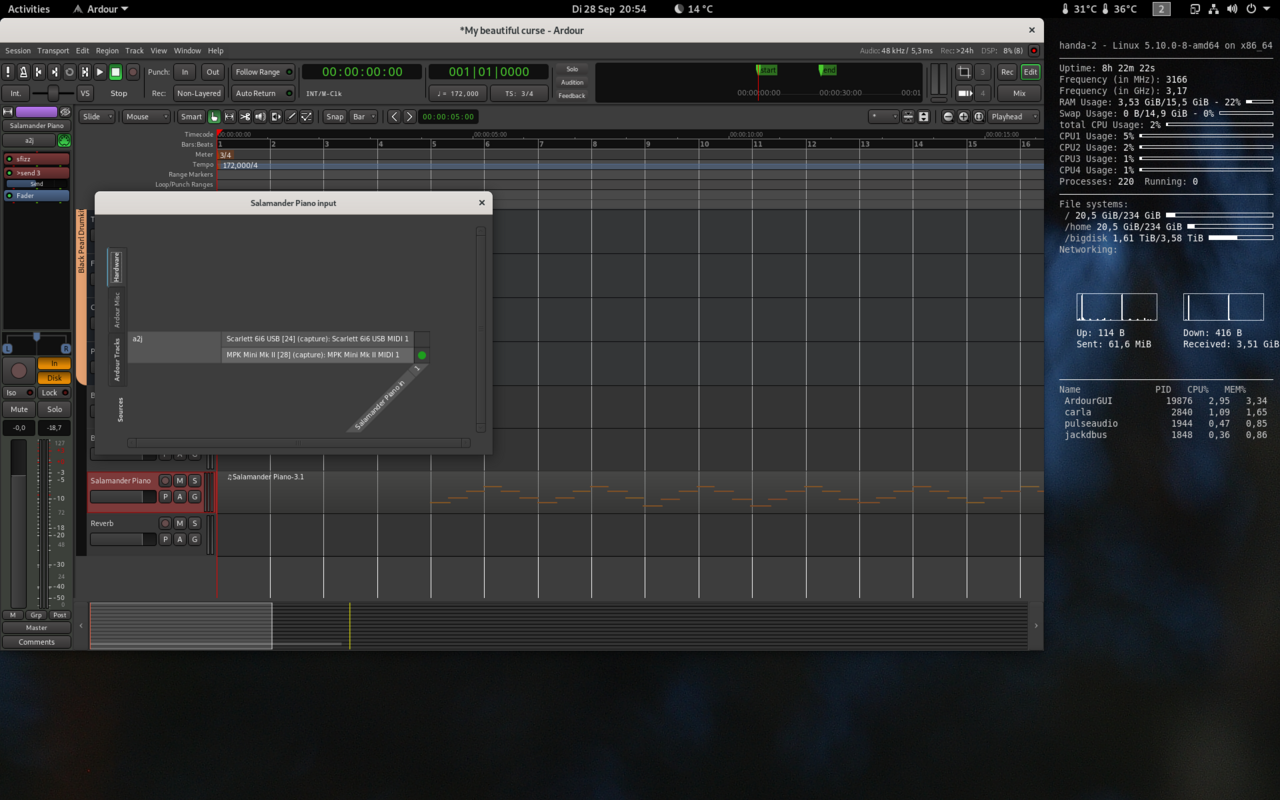Image resolution: width=1280 pixels, height=800 pixels.
Task: Toggle Punch In
Action: [185, 72]
